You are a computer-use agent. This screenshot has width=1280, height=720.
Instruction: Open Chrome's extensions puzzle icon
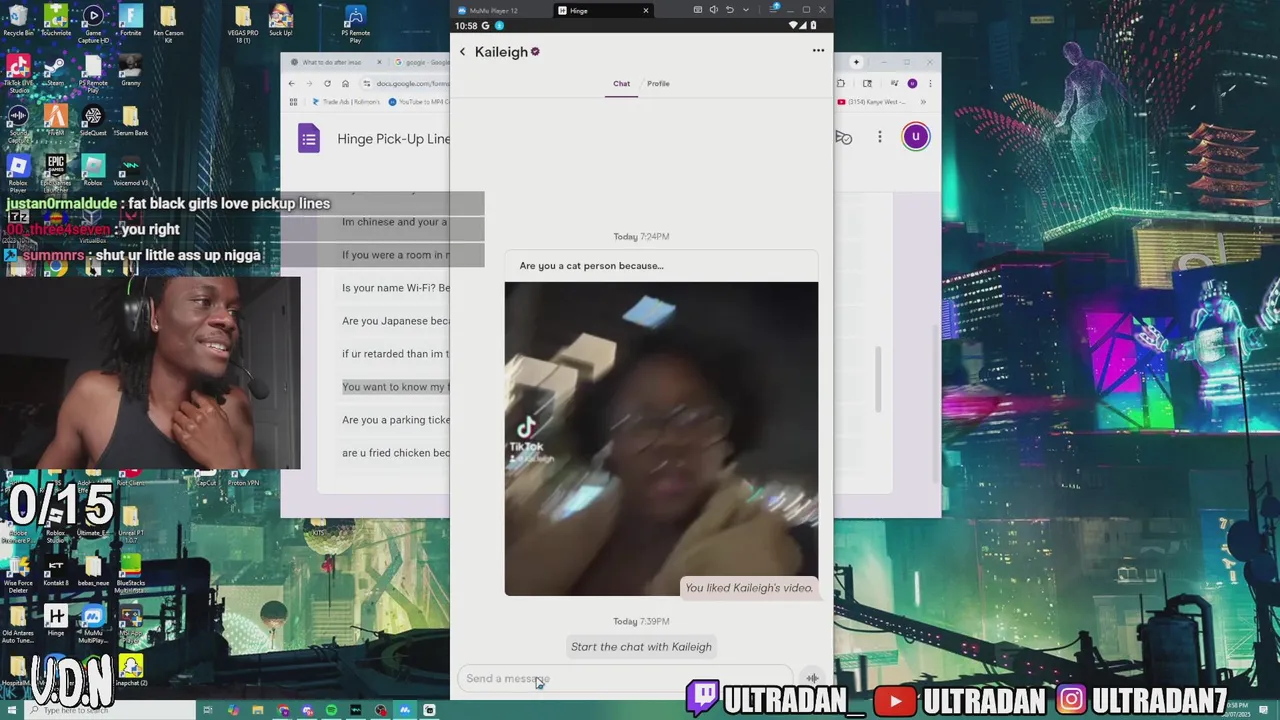(841, 83)
